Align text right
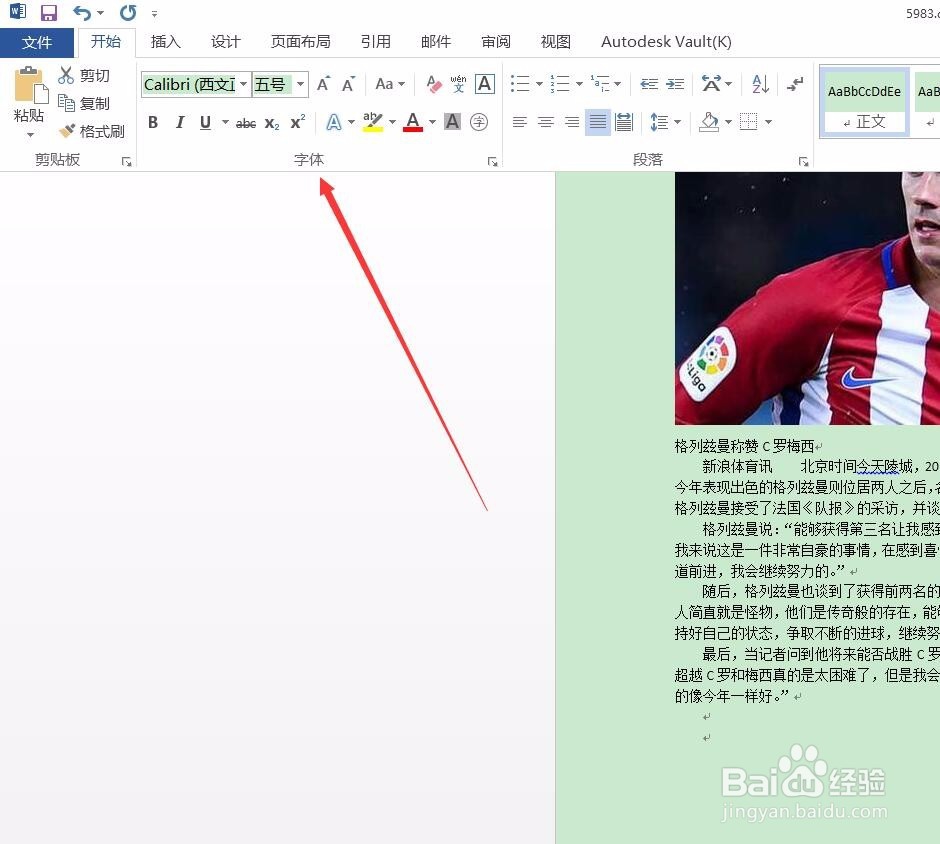Viewport: 940px width, 844px height. pos(572,122)
